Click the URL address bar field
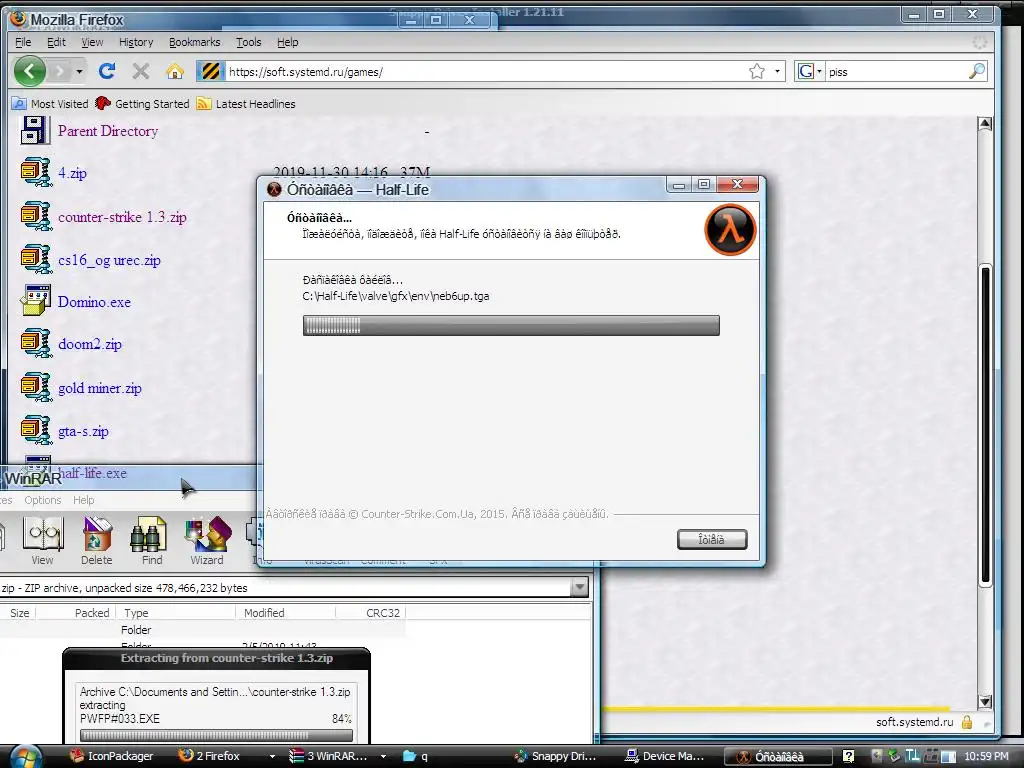The height and width of the screenshot is (768, 1024). [x=483, y=71]
